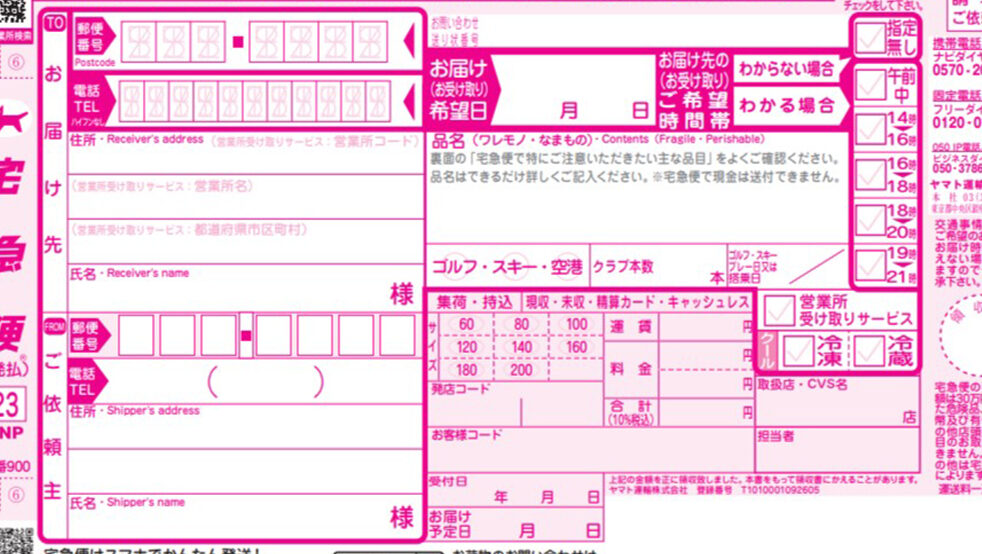Click the 現収・未収・精算カード・キャッシュレス label

[x=637, y=303]
